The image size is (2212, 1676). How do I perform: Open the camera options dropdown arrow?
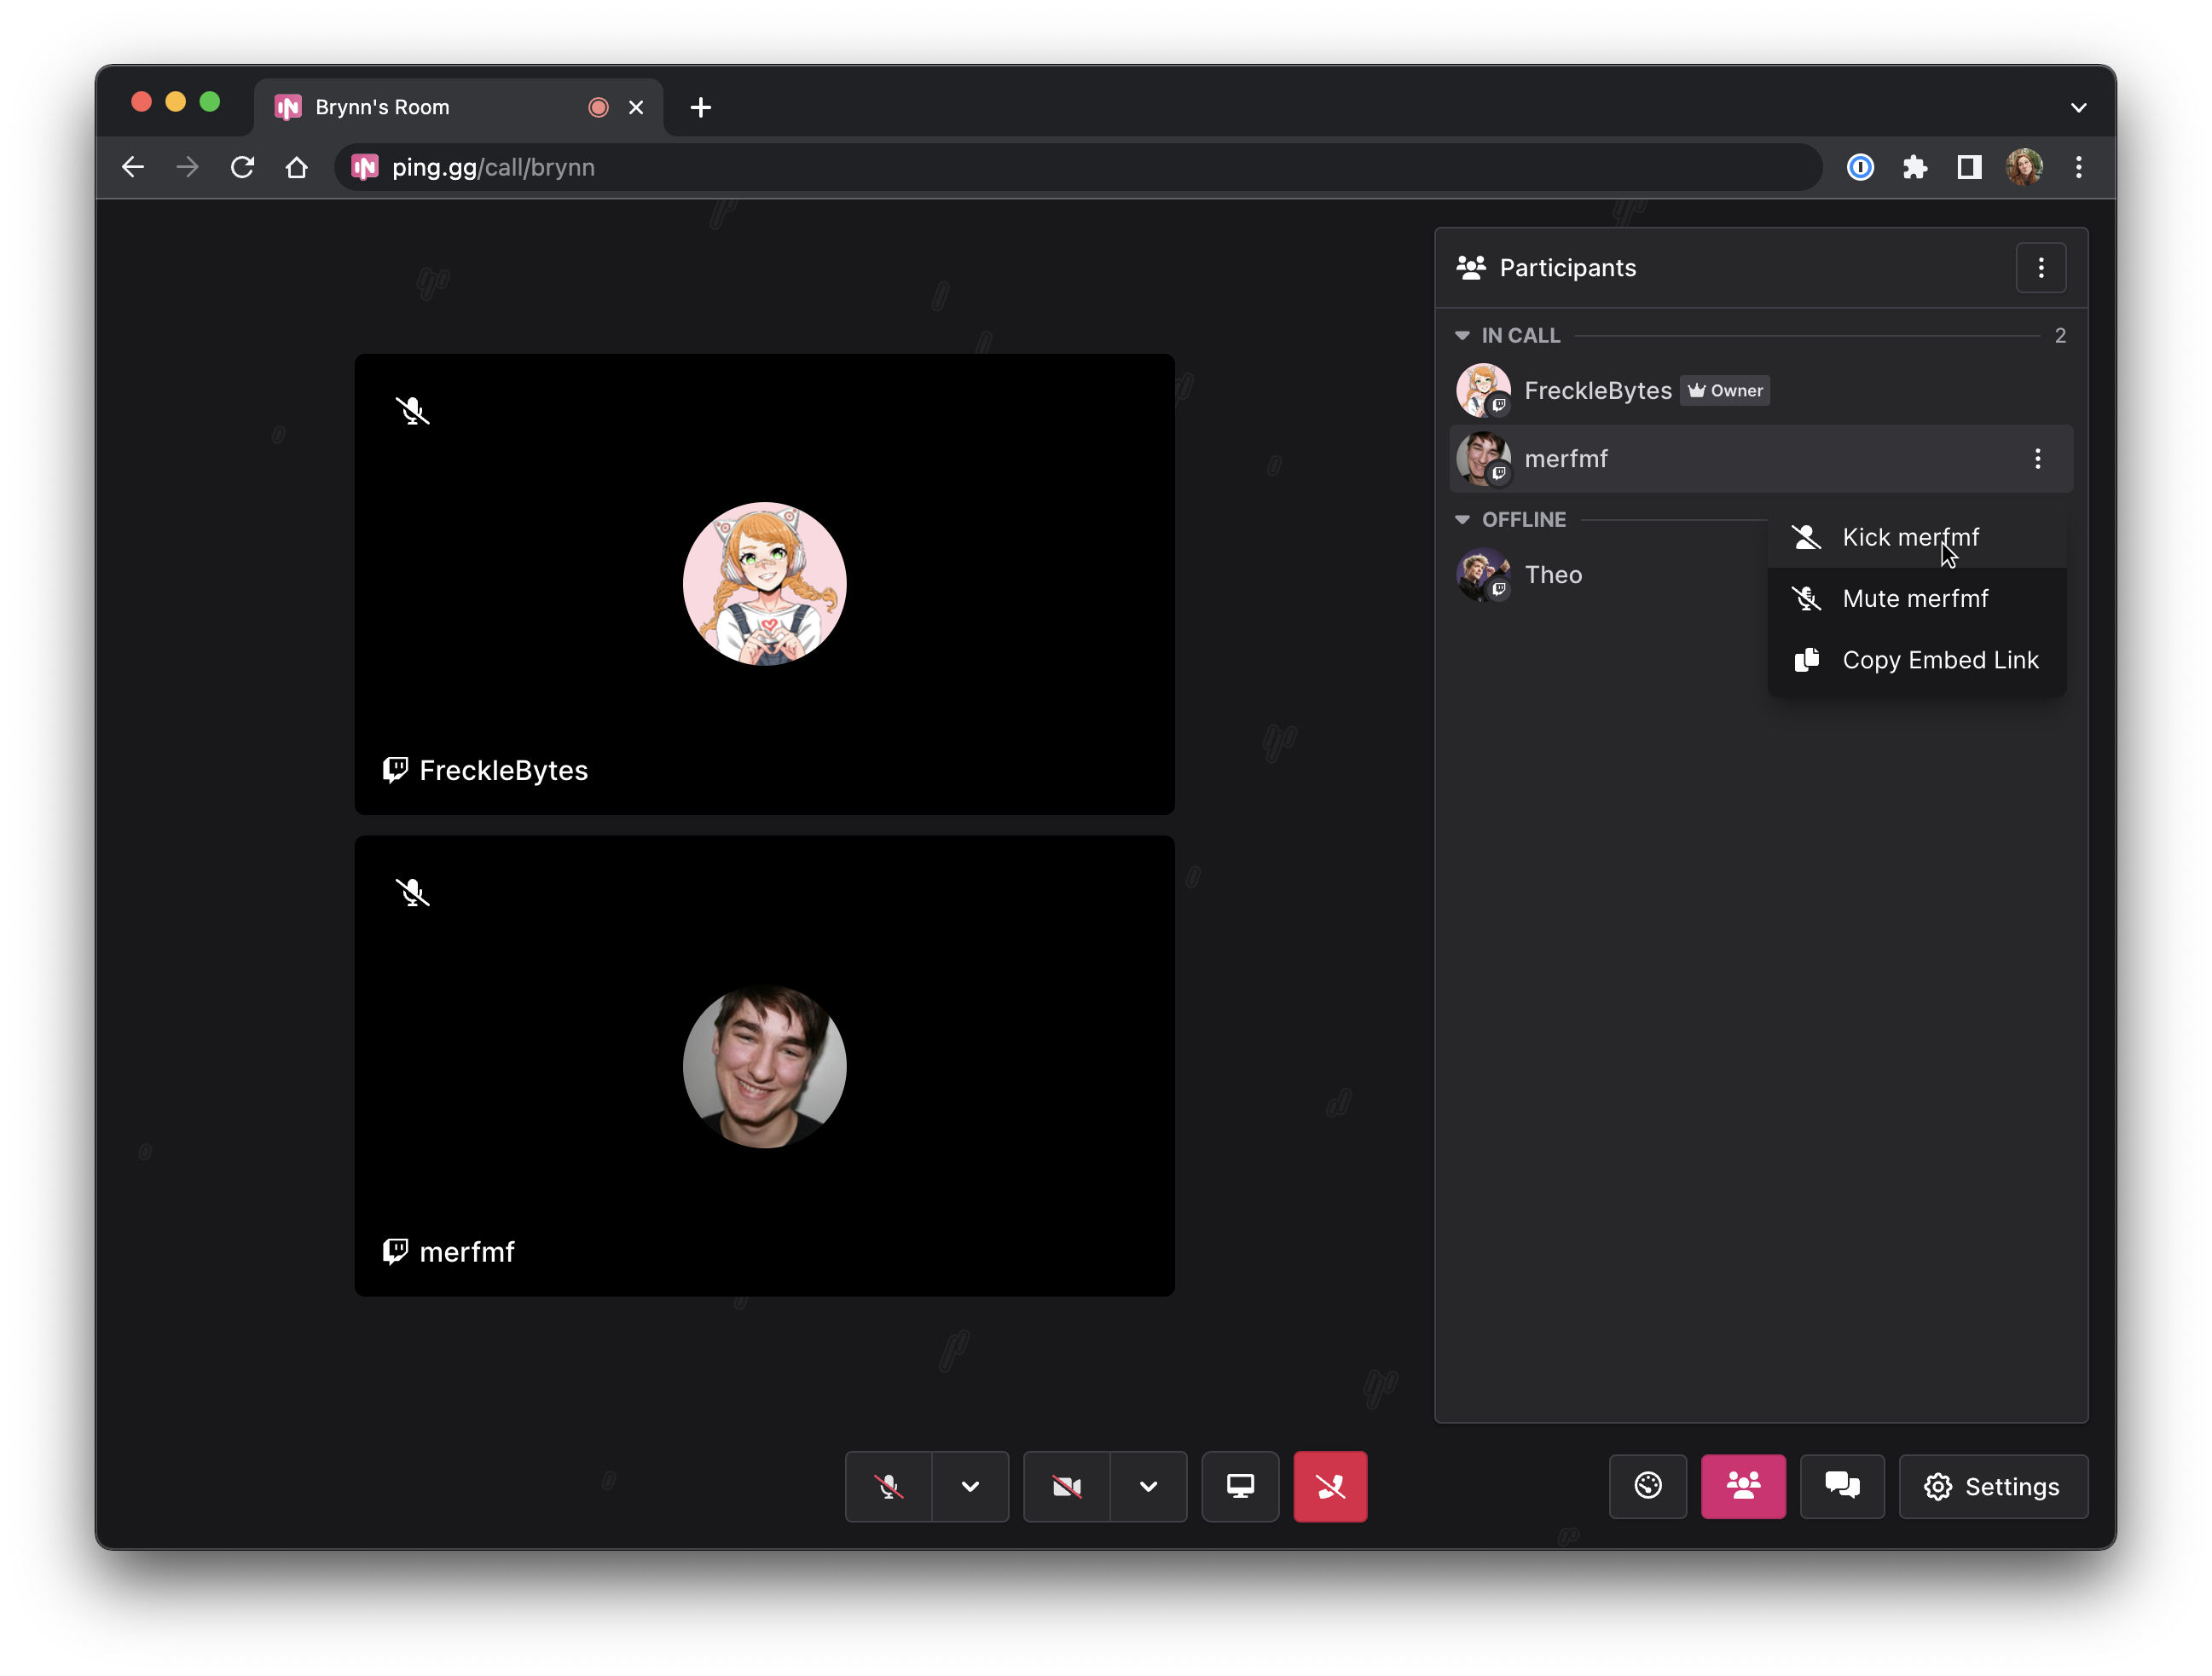tap(1148, 1486)
